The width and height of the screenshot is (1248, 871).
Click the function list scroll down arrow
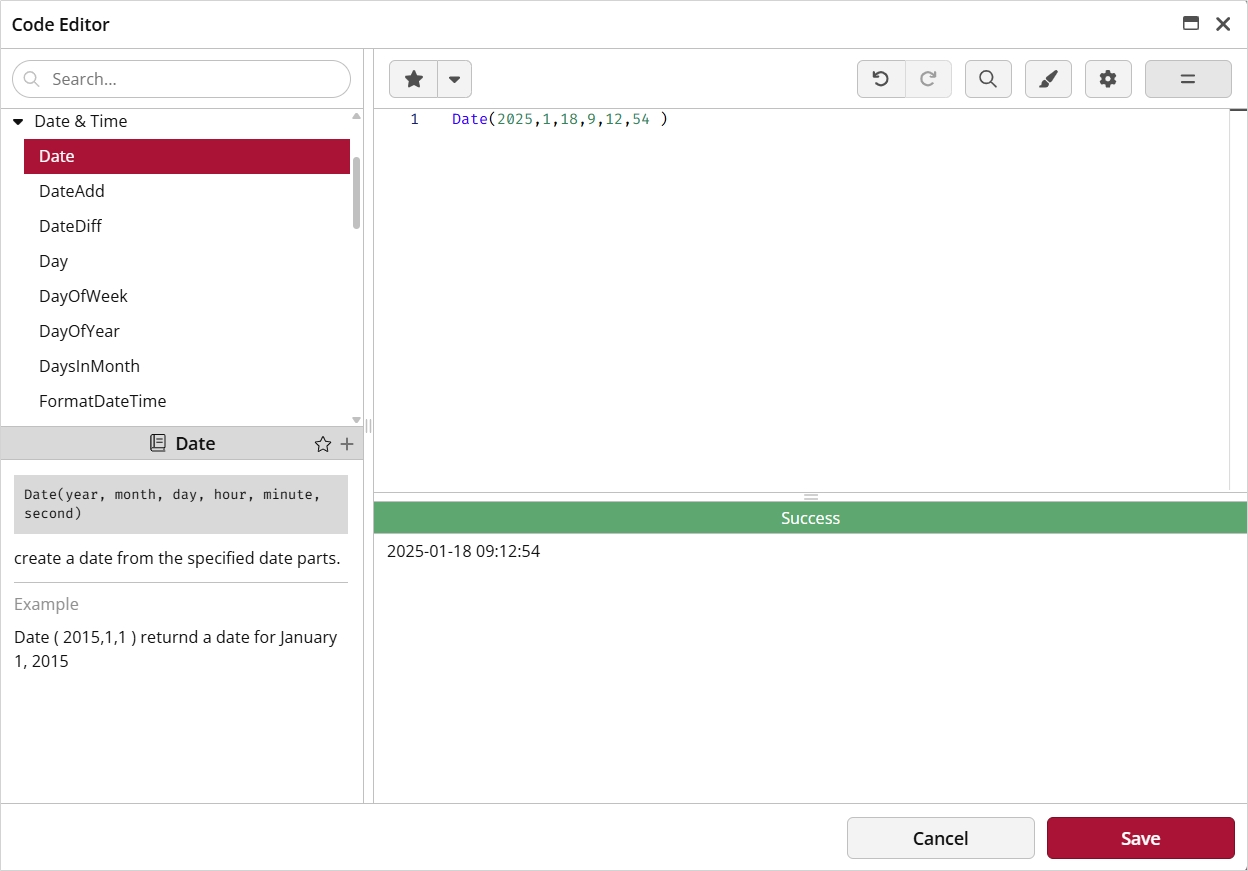(x=357, y=419)
